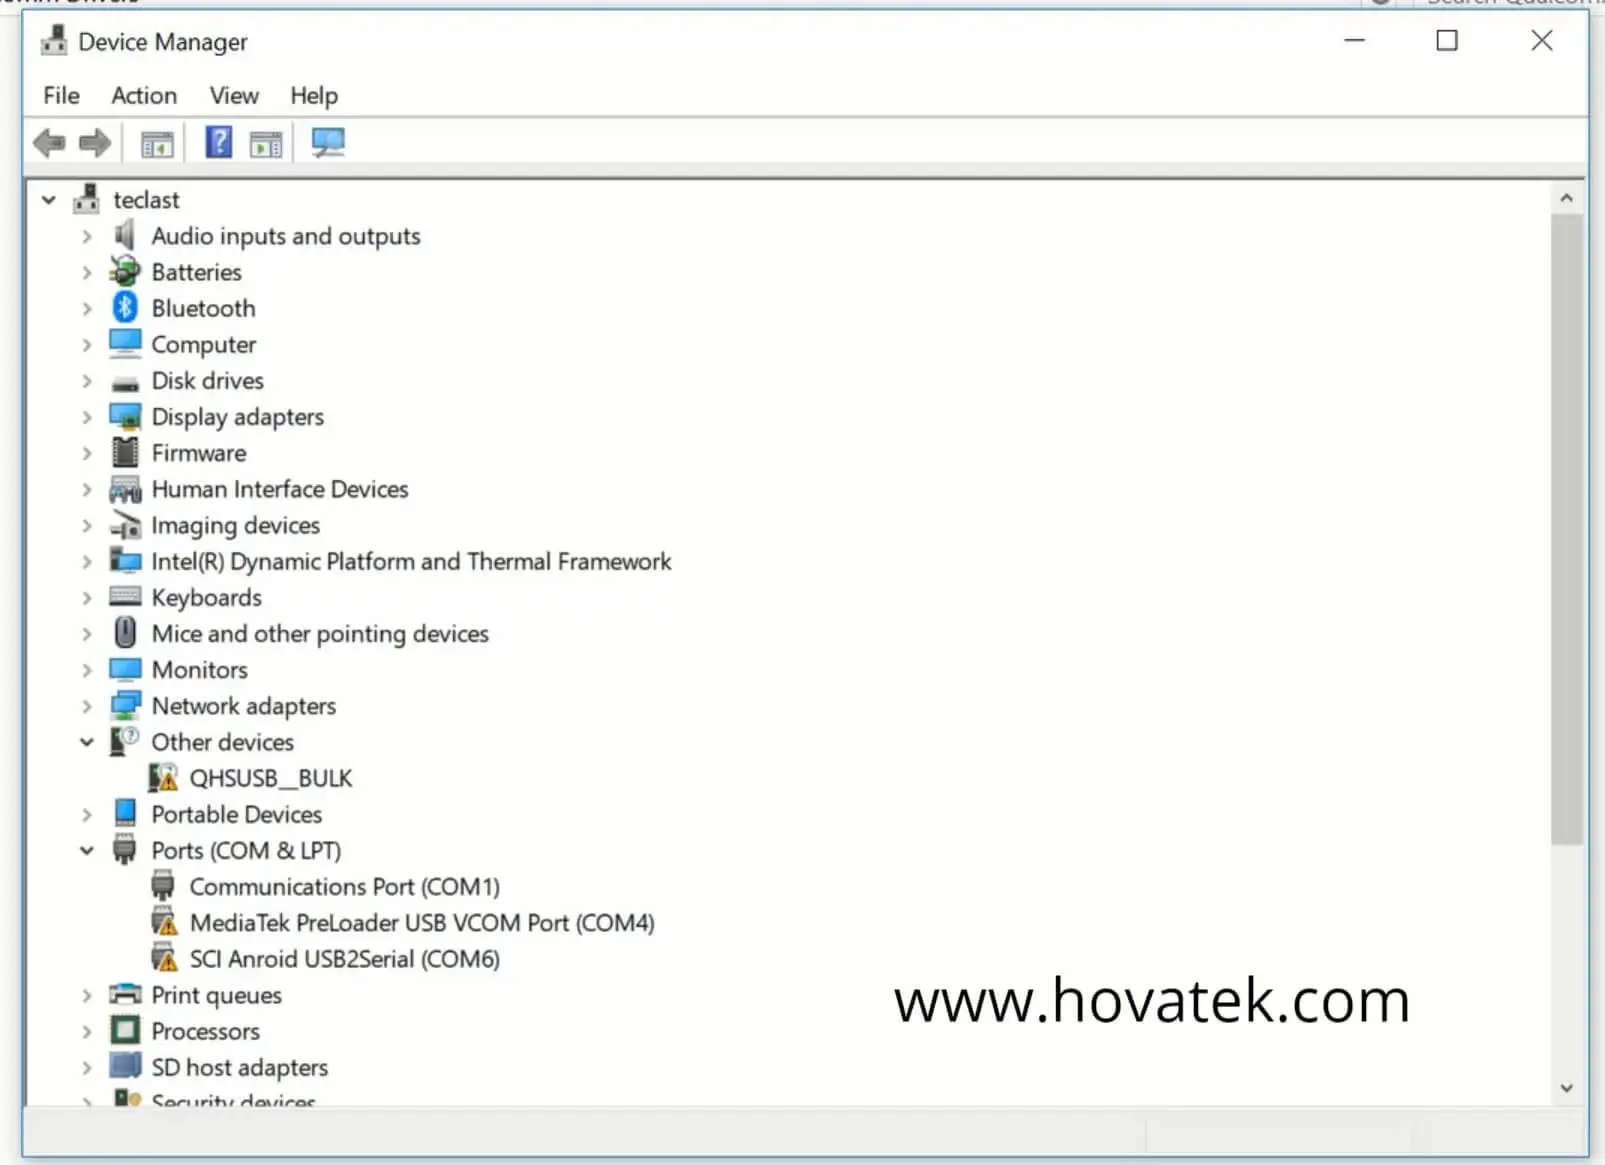
Task: Click the Forward arrow toolbar icon
Action: (x=95, y=143)
